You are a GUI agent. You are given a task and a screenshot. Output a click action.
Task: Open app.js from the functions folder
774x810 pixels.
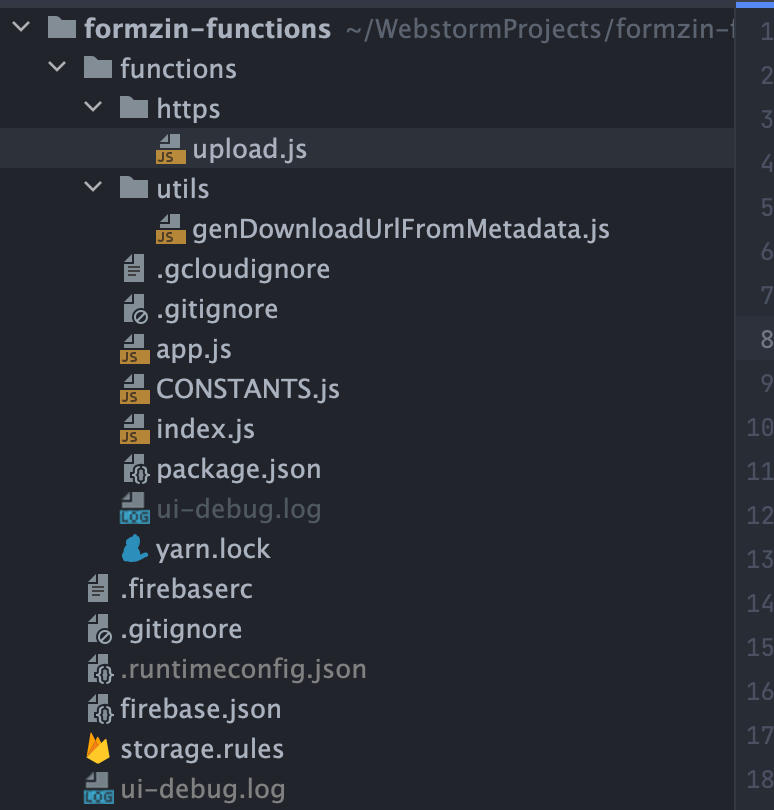pos(194,349)
